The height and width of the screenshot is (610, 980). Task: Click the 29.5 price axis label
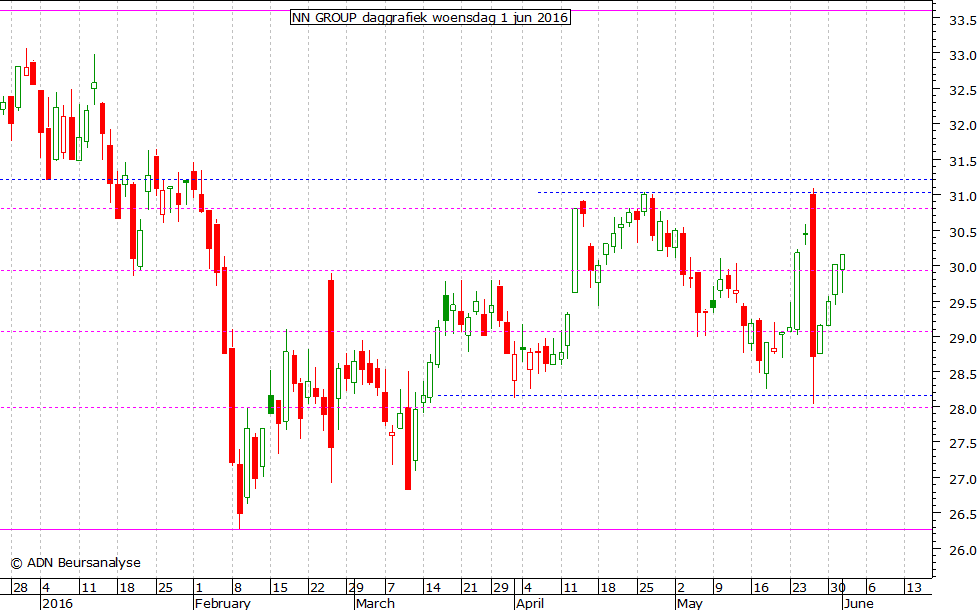[962, 303]
